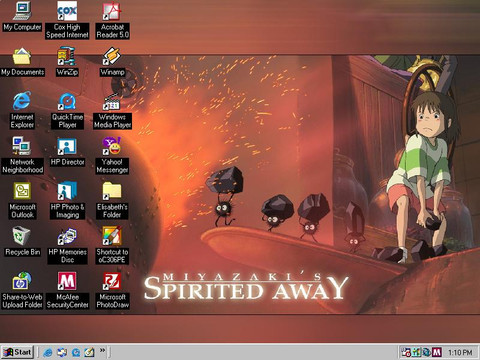Click the fourth Quick Launch icon
Image resolution: width=480 pixels, height=360 pixels.
89,352
